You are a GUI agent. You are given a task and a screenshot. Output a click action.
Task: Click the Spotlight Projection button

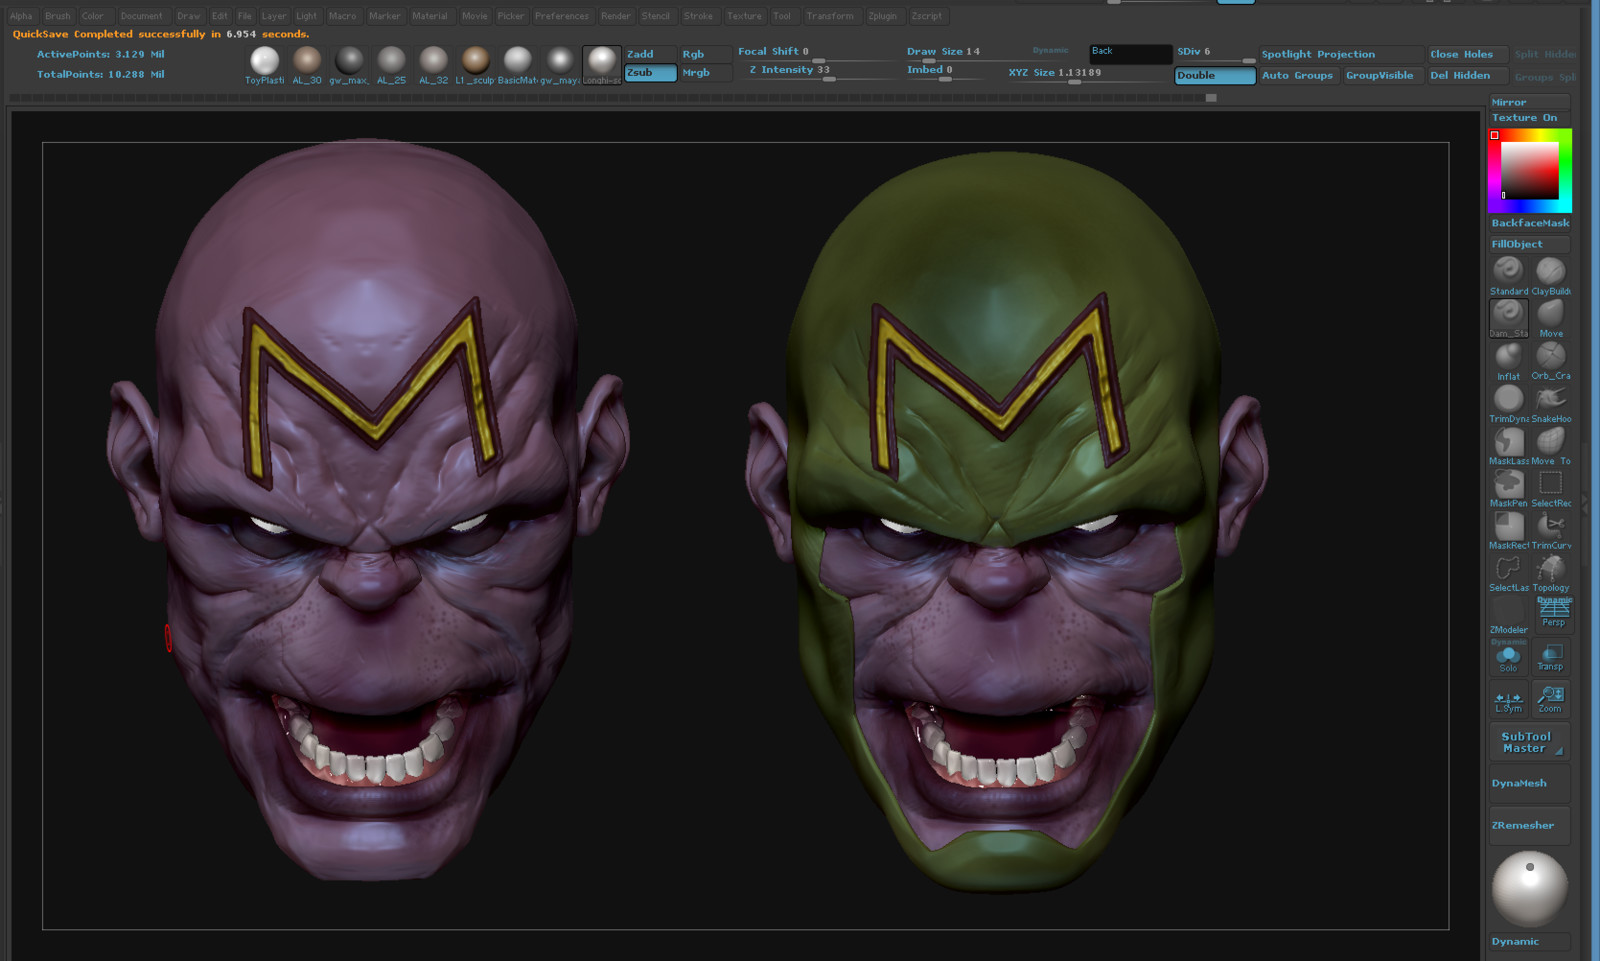1341,55
